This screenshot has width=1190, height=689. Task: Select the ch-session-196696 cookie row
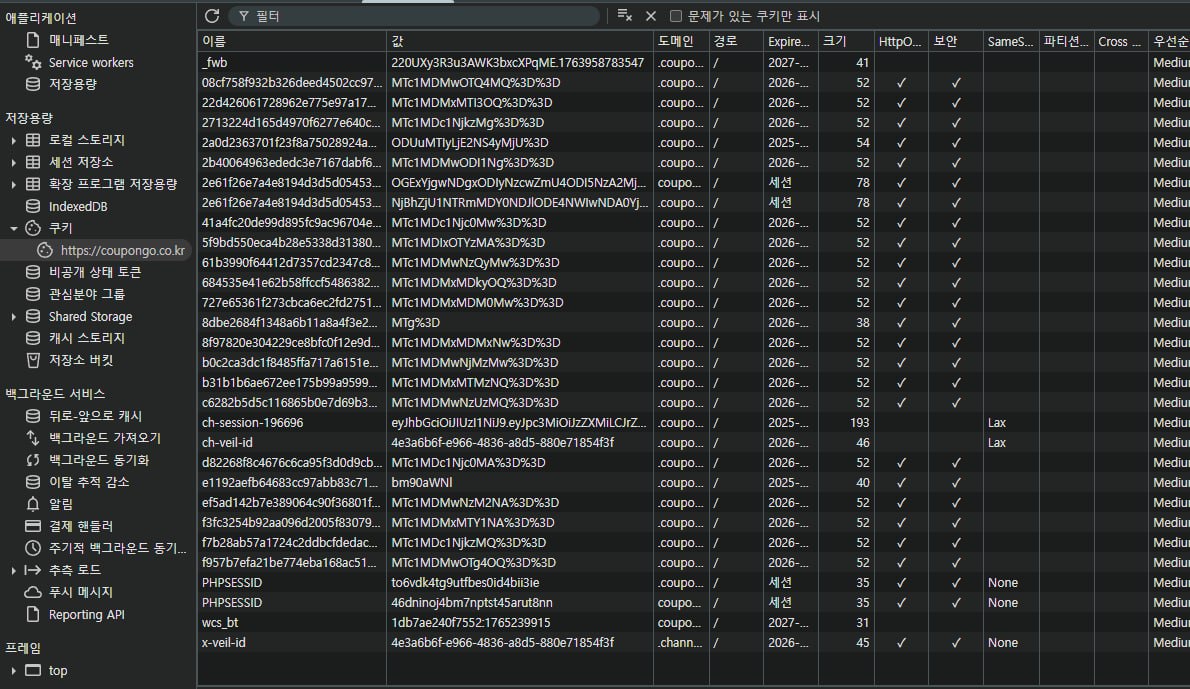pyautogui.click(x=290, y=423)
